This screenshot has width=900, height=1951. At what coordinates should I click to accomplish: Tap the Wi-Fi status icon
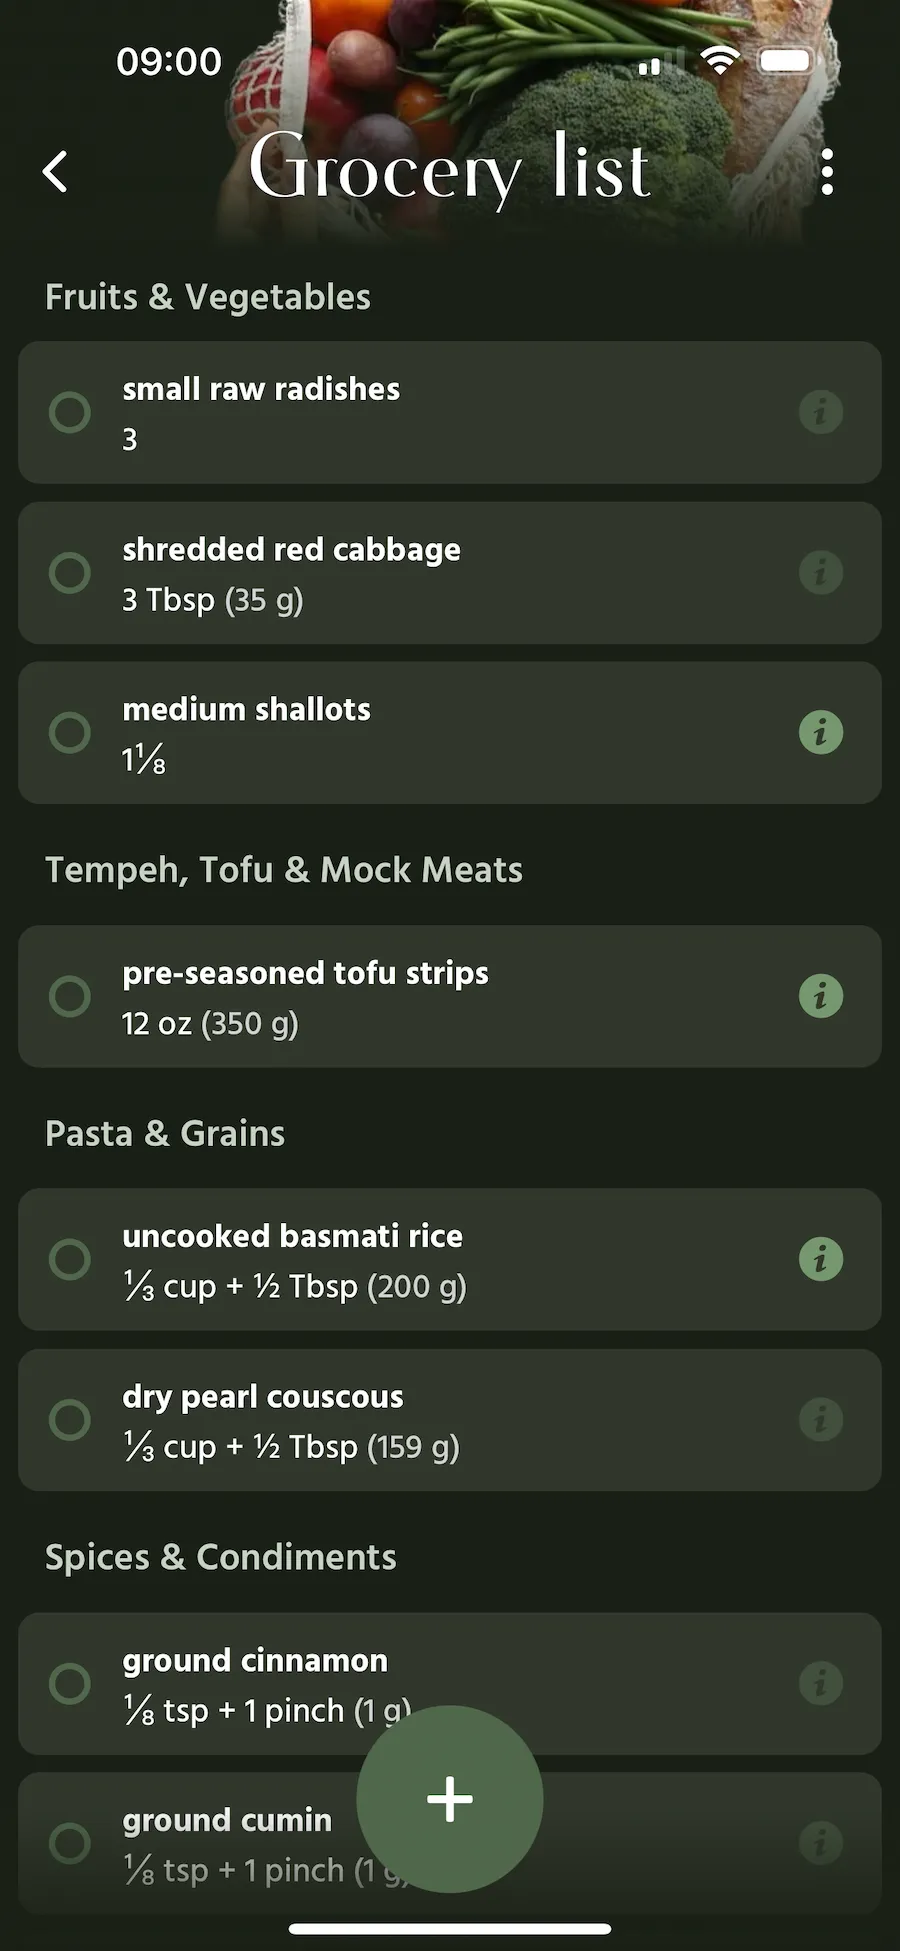(718, 60)
